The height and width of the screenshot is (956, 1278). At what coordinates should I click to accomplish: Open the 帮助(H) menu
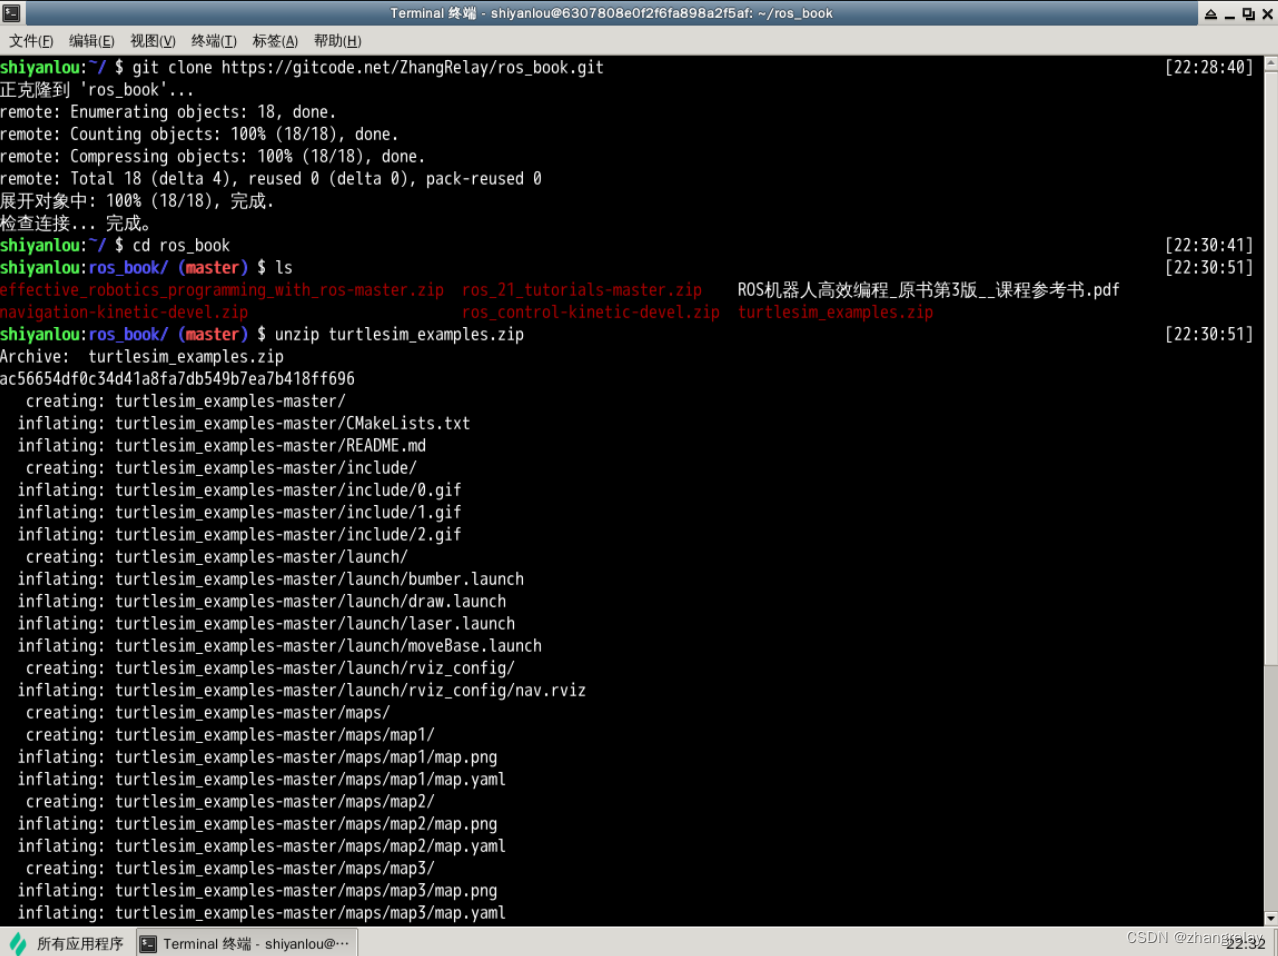337,41
